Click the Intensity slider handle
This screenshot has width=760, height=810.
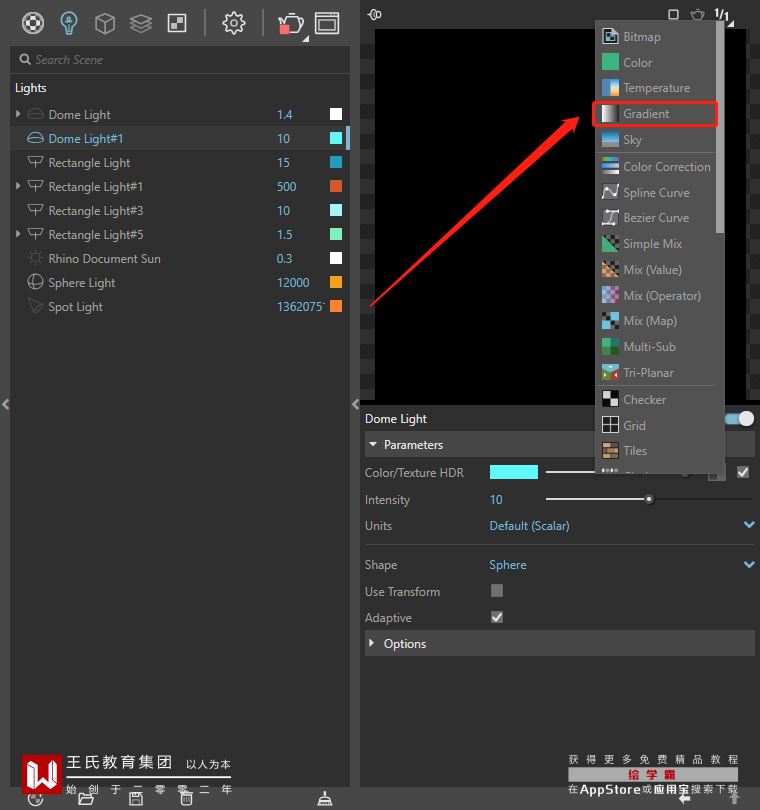[x=649, y=499]
